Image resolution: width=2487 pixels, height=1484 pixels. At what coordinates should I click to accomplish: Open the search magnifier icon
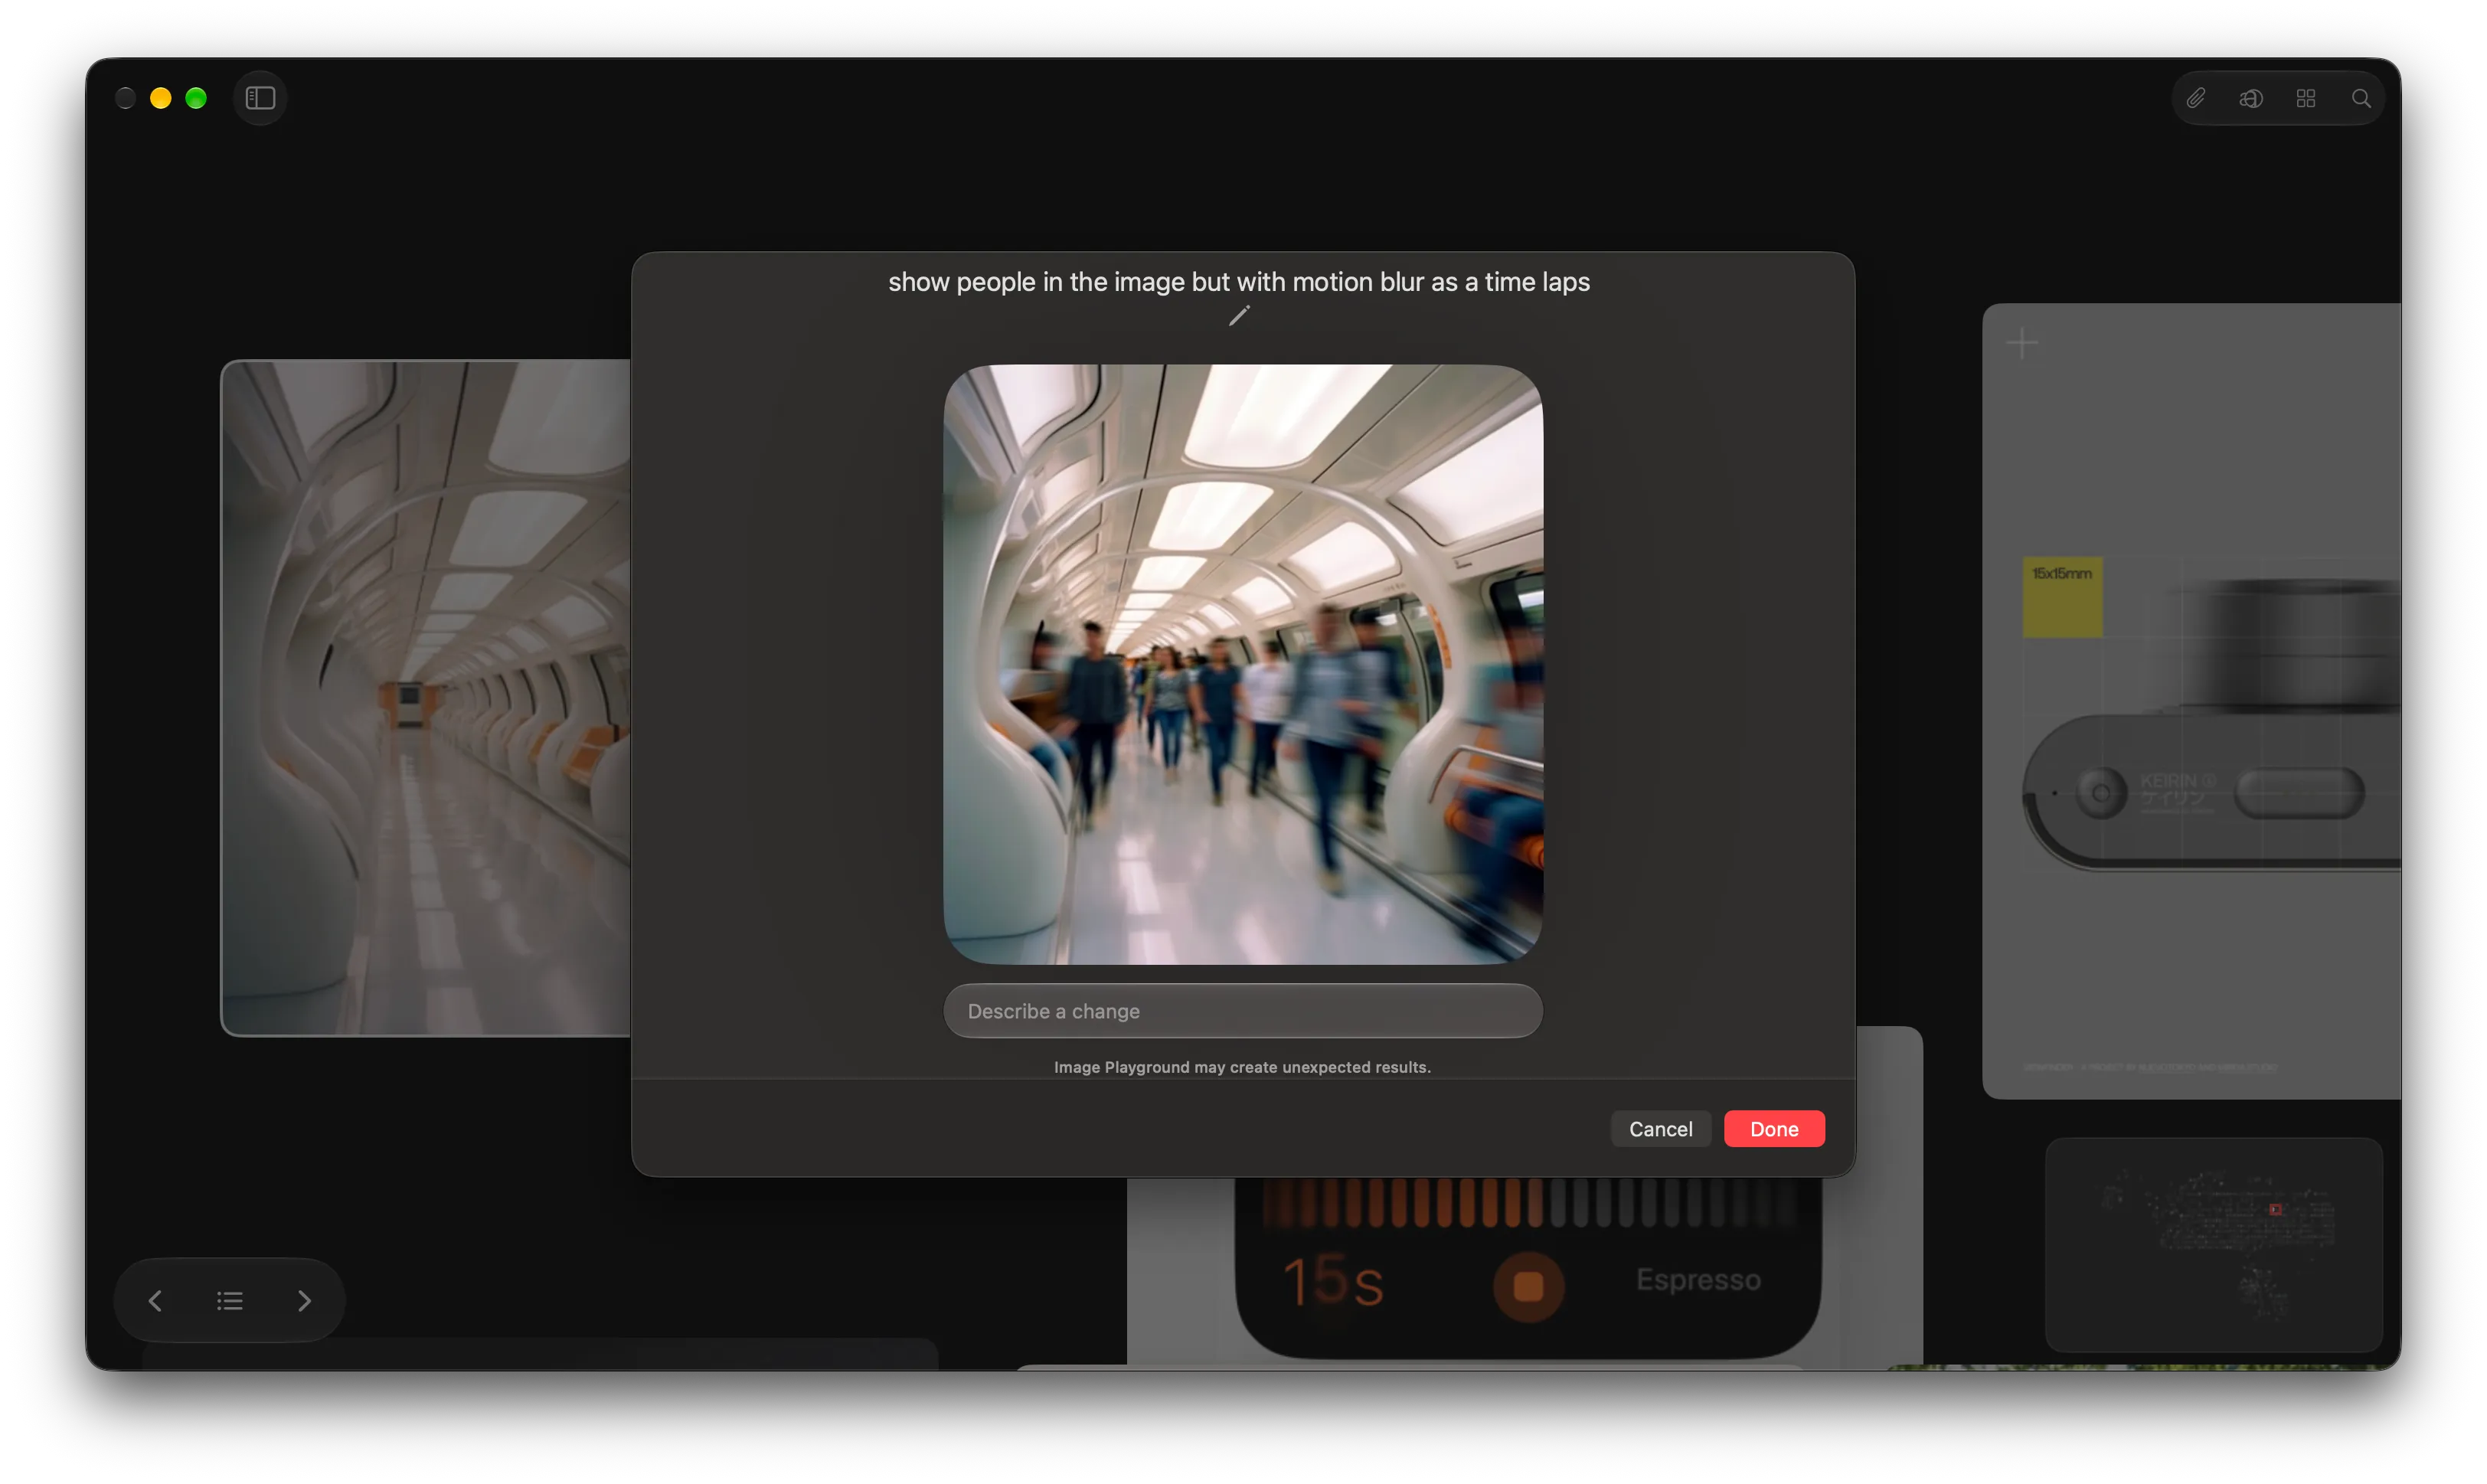pyautogui.click(x=2360, y=98)
